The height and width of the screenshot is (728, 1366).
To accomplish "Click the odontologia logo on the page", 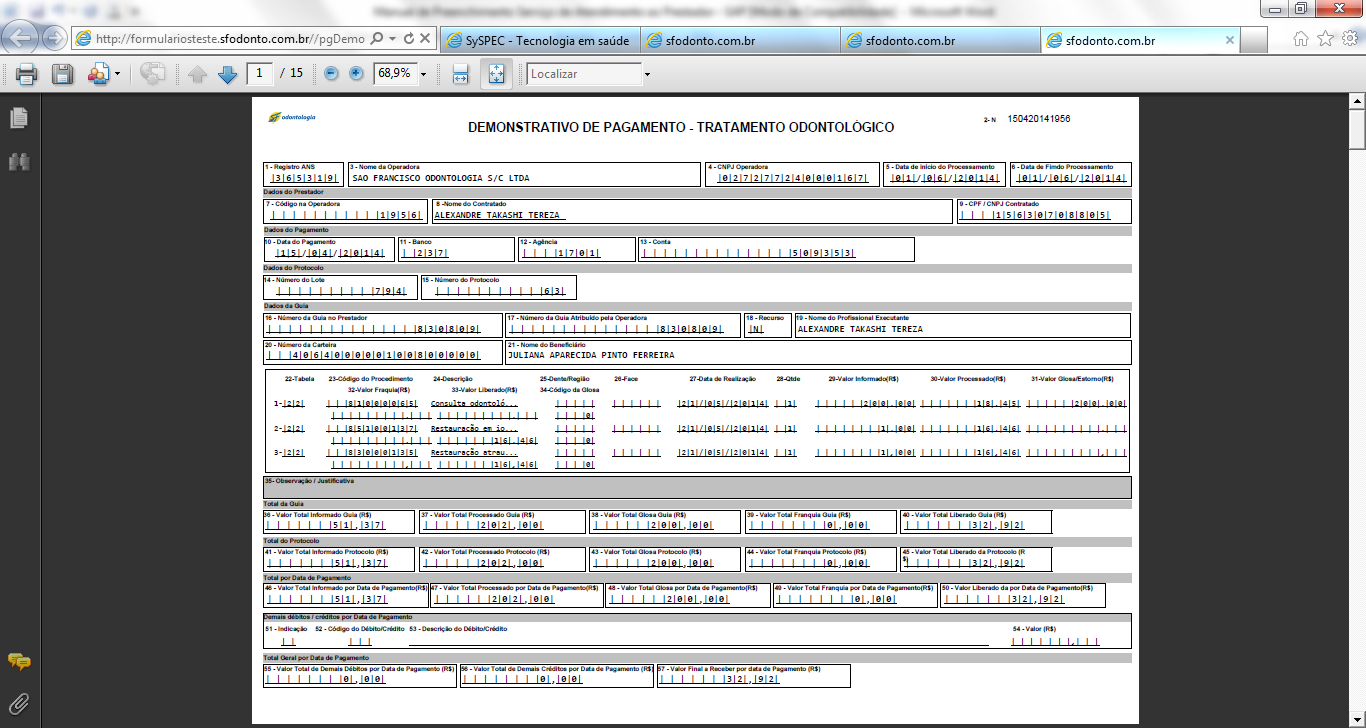I will [292, 117].
